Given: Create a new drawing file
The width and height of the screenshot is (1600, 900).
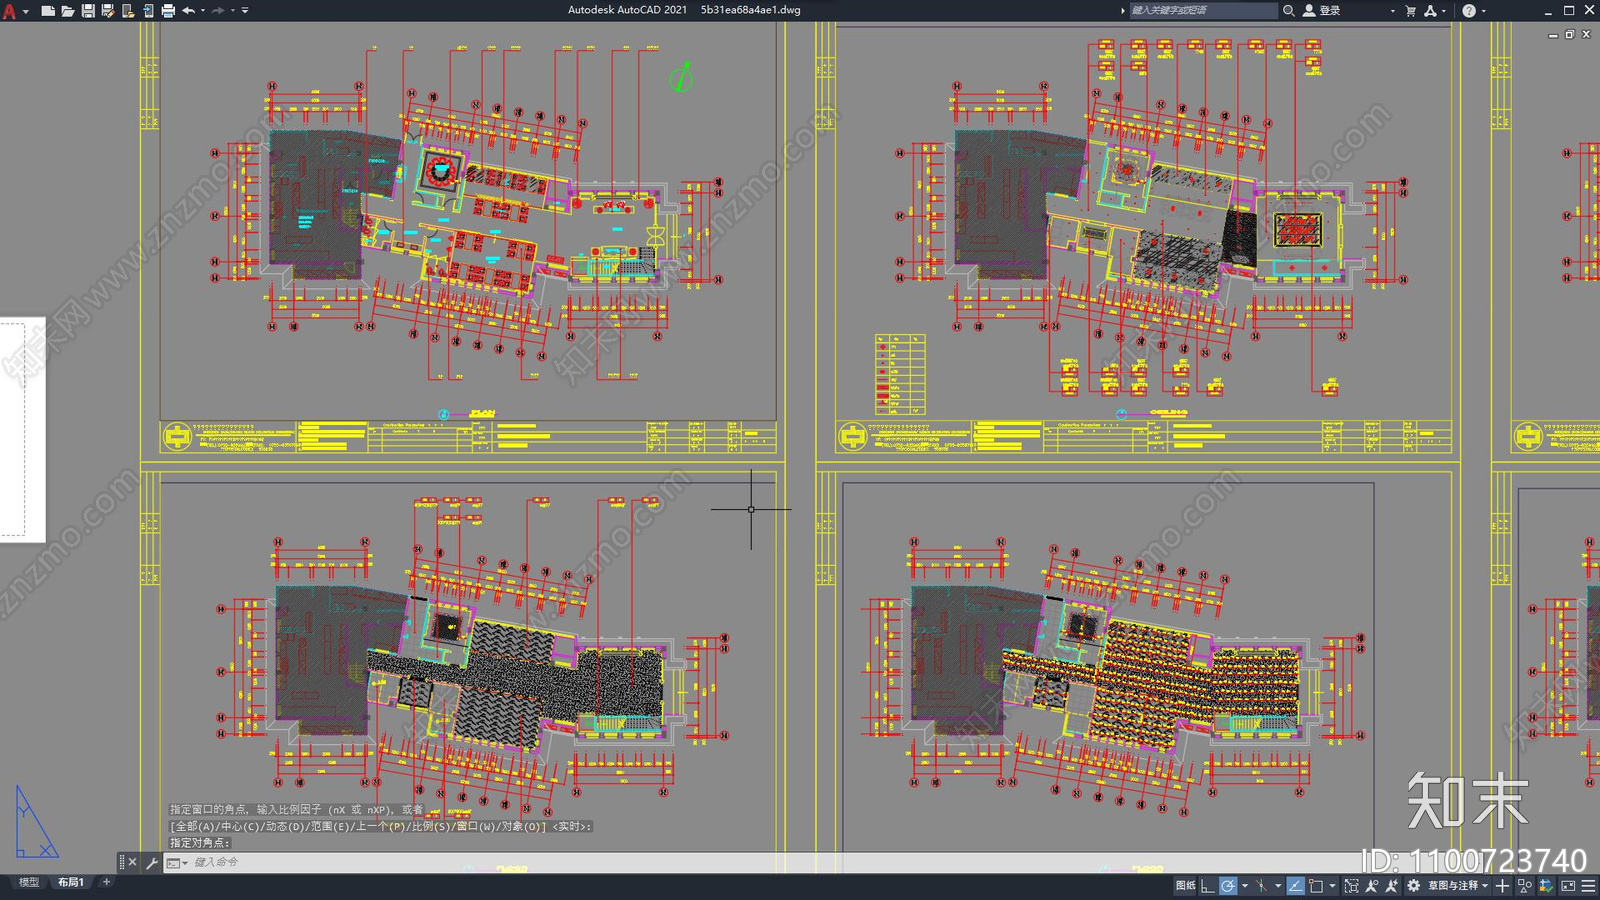Looking at the screenshot, I should coord(48,11).
